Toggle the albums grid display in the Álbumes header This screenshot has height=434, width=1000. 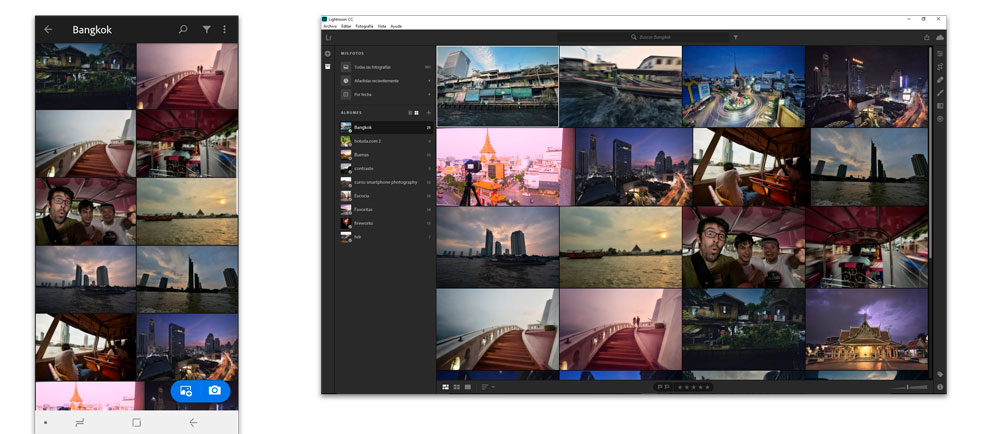coord(417,113)
